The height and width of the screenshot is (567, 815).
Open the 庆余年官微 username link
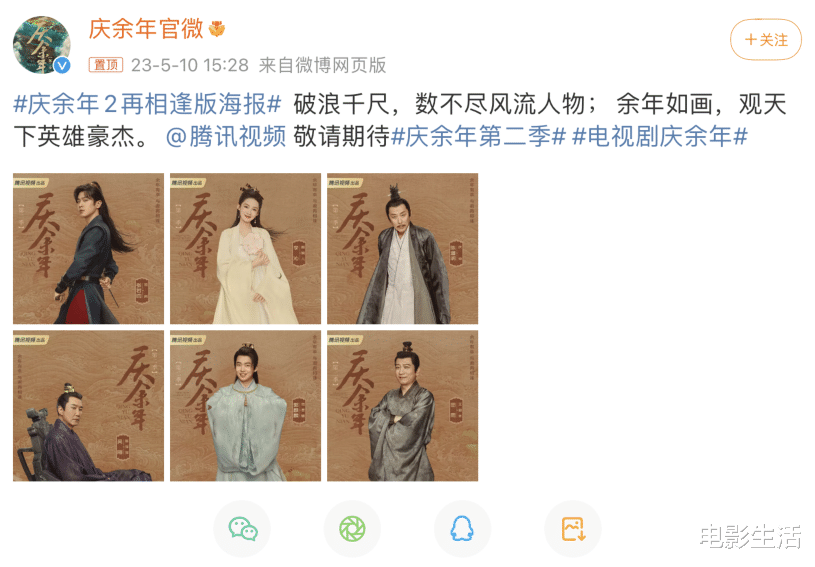pyautogui.click(x=146, y=29)
